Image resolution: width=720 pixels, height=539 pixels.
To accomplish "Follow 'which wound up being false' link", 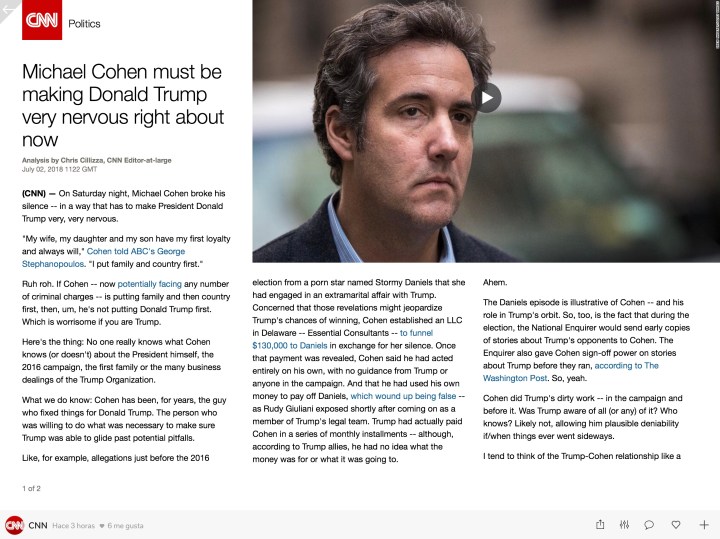I will pyautogui.click(x=403, y=396).
